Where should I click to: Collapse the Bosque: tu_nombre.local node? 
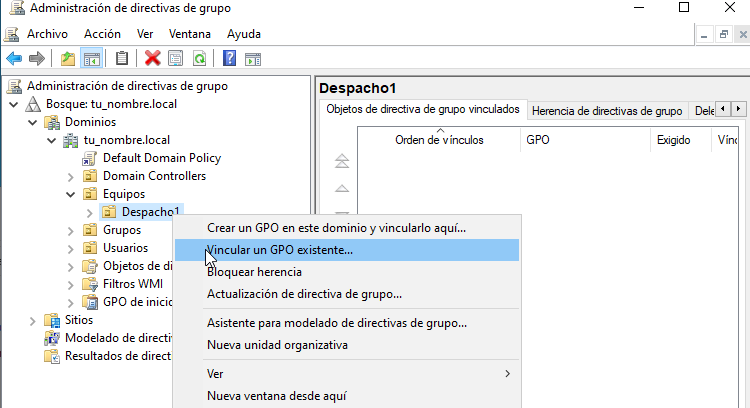[13, 104]
